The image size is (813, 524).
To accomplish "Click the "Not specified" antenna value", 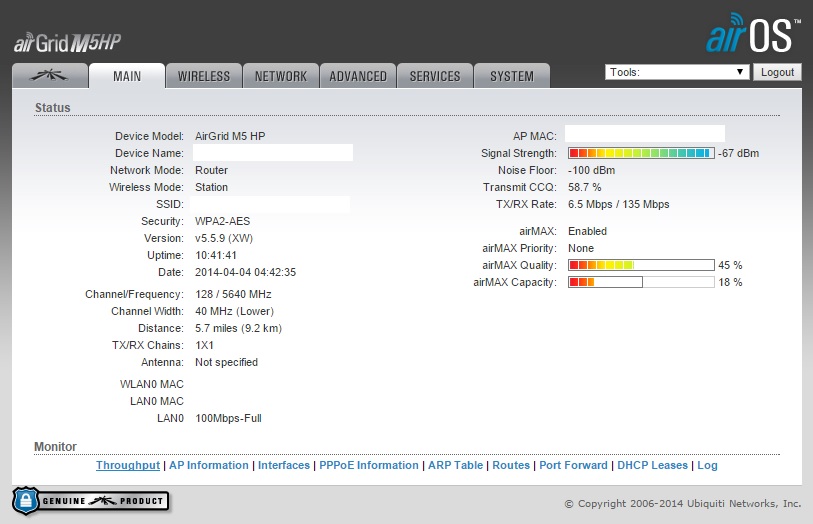I will (226, 362).
